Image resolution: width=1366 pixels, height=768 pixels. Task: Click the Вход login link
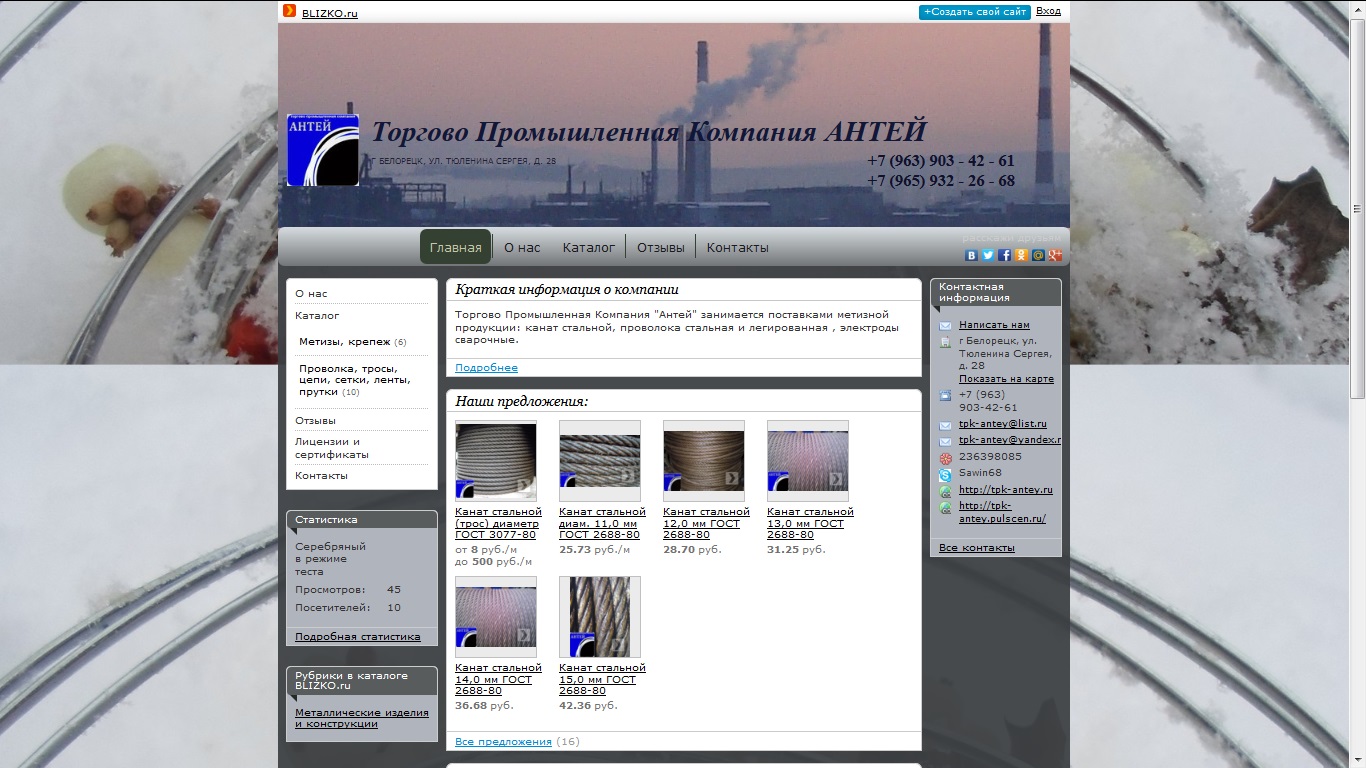pyautogui.click(x=1048, y=11)
